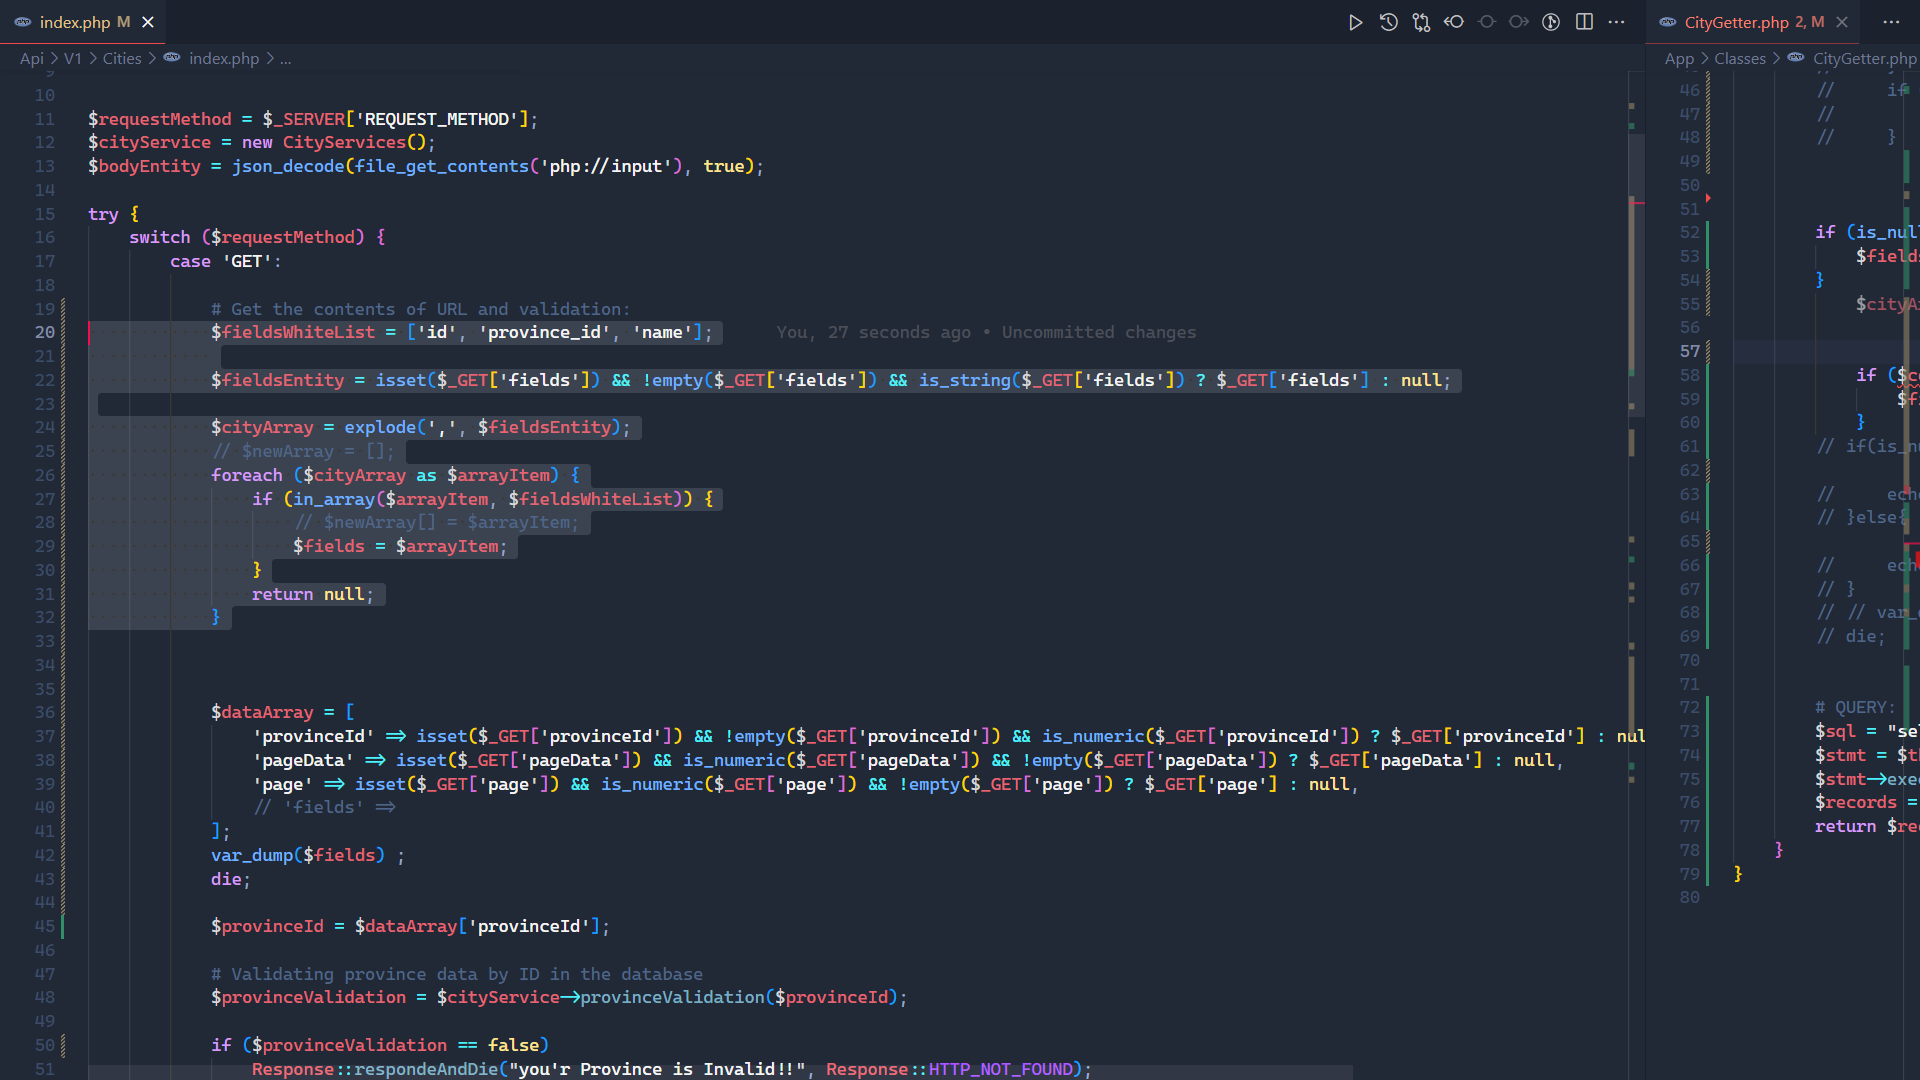Click case 'GET' statement
Screen dimensions: 1920x1080
point(226,262)
